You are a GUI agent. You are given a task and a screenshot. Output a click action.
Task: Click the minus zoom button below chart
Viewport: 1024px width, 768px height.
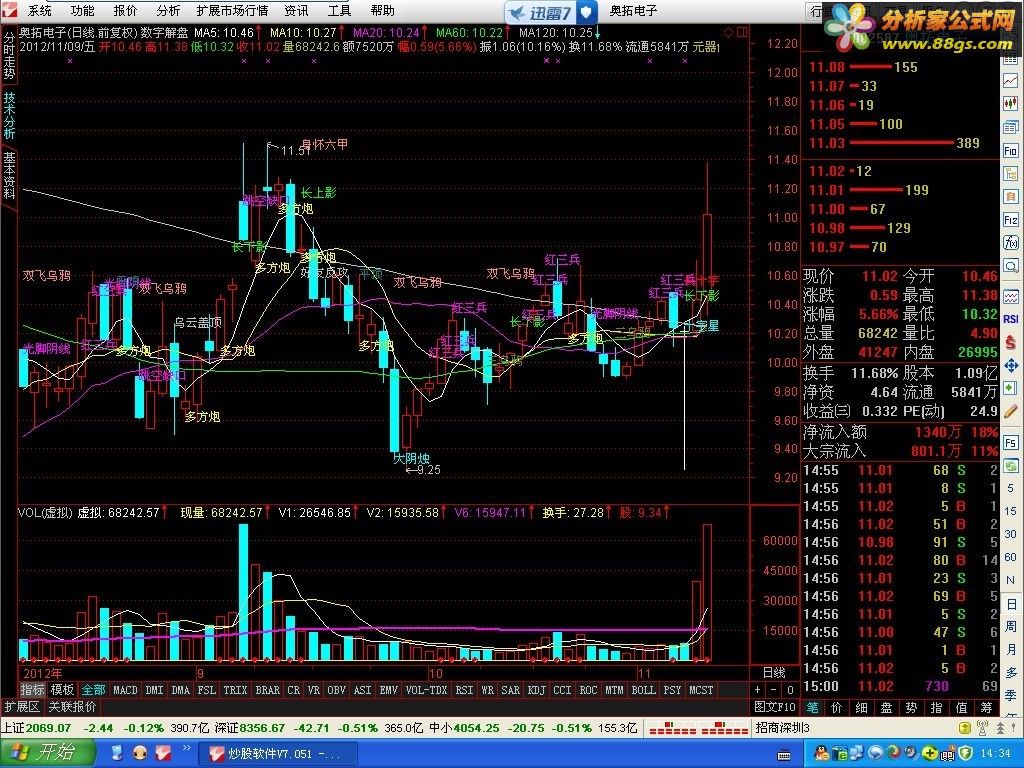click(774, 690)
